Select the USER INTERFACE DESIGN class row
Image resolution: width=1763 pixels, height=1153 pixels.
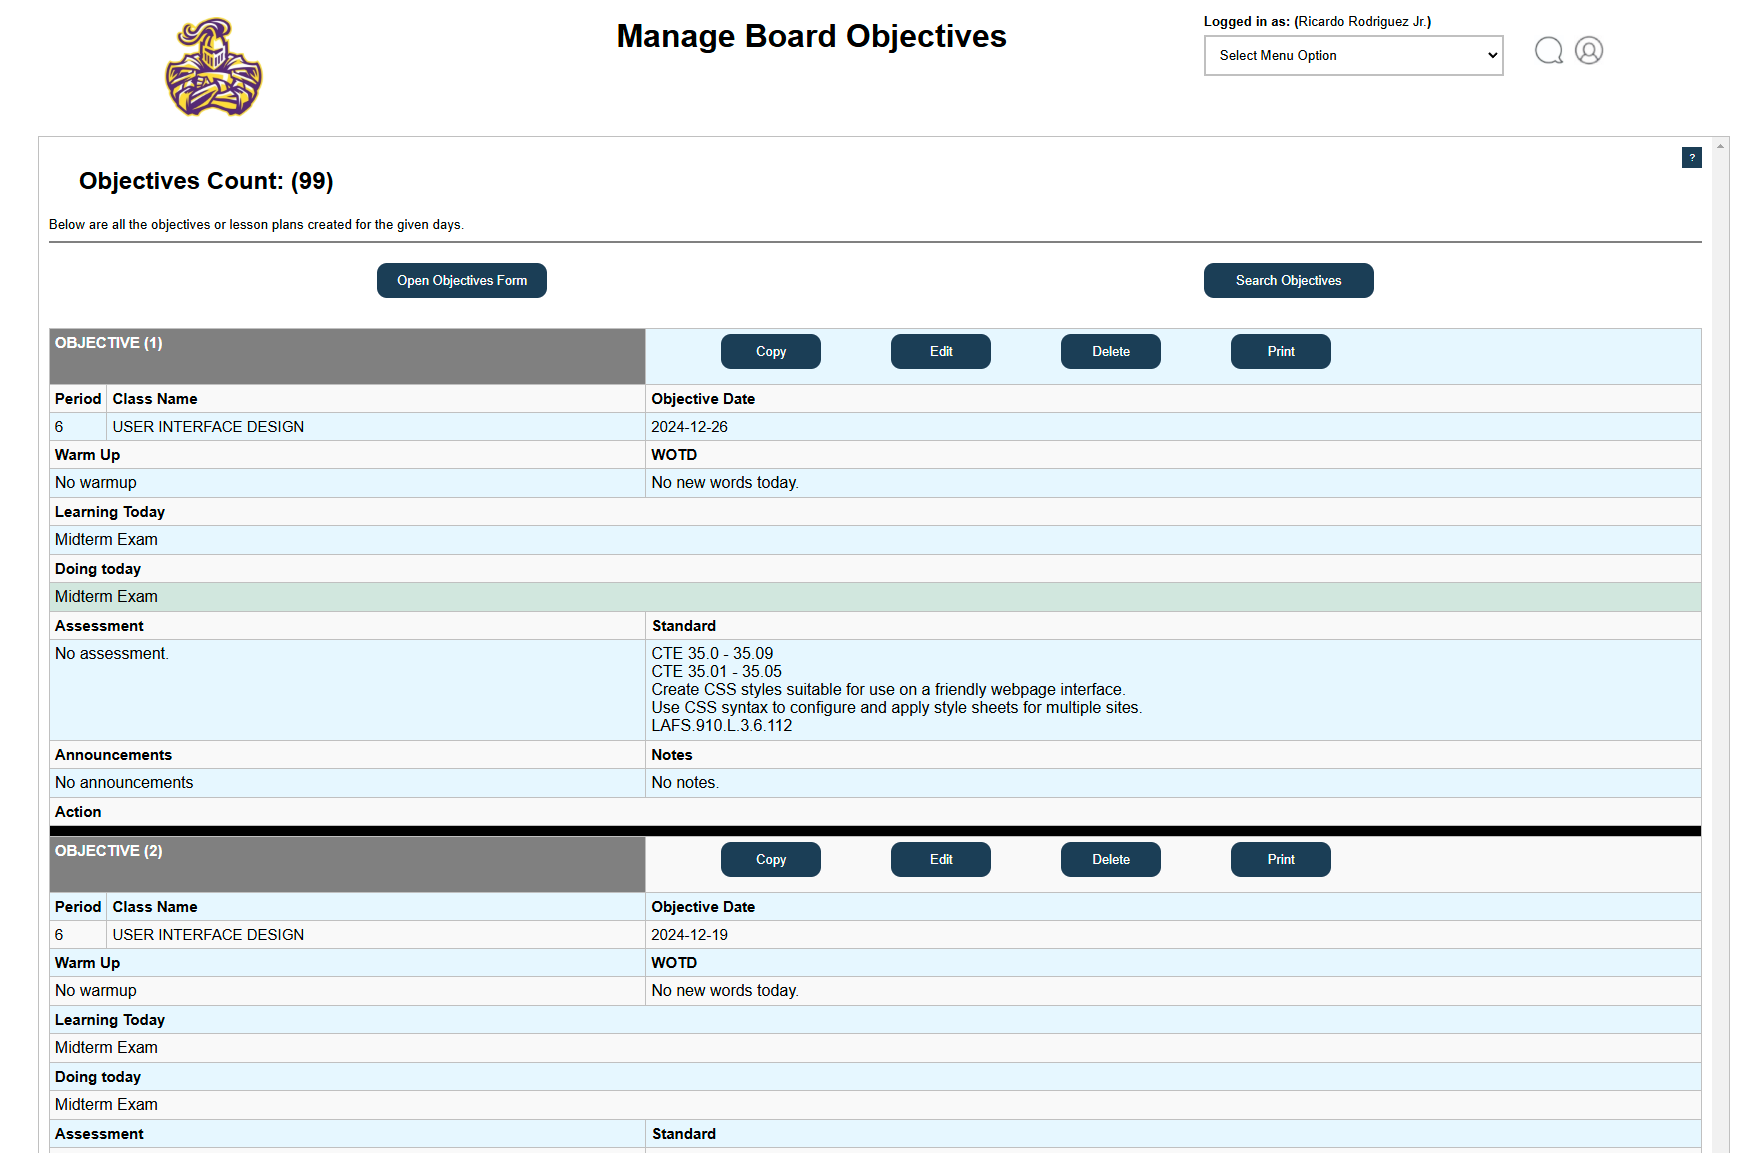[207, 426]
